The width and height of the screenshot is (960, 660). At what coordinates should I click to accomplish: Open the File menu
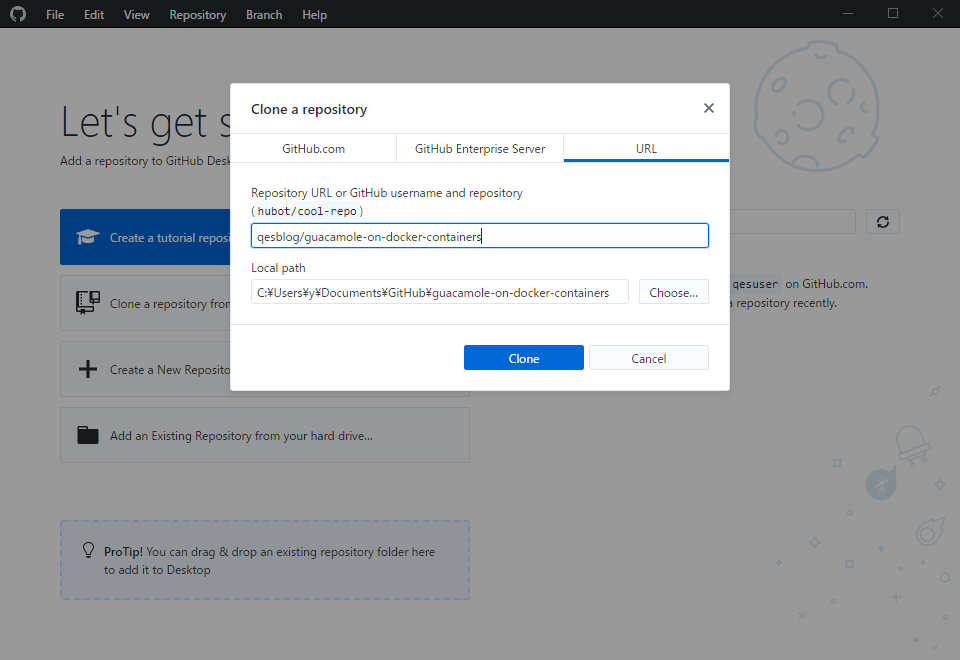click(55, 15)
